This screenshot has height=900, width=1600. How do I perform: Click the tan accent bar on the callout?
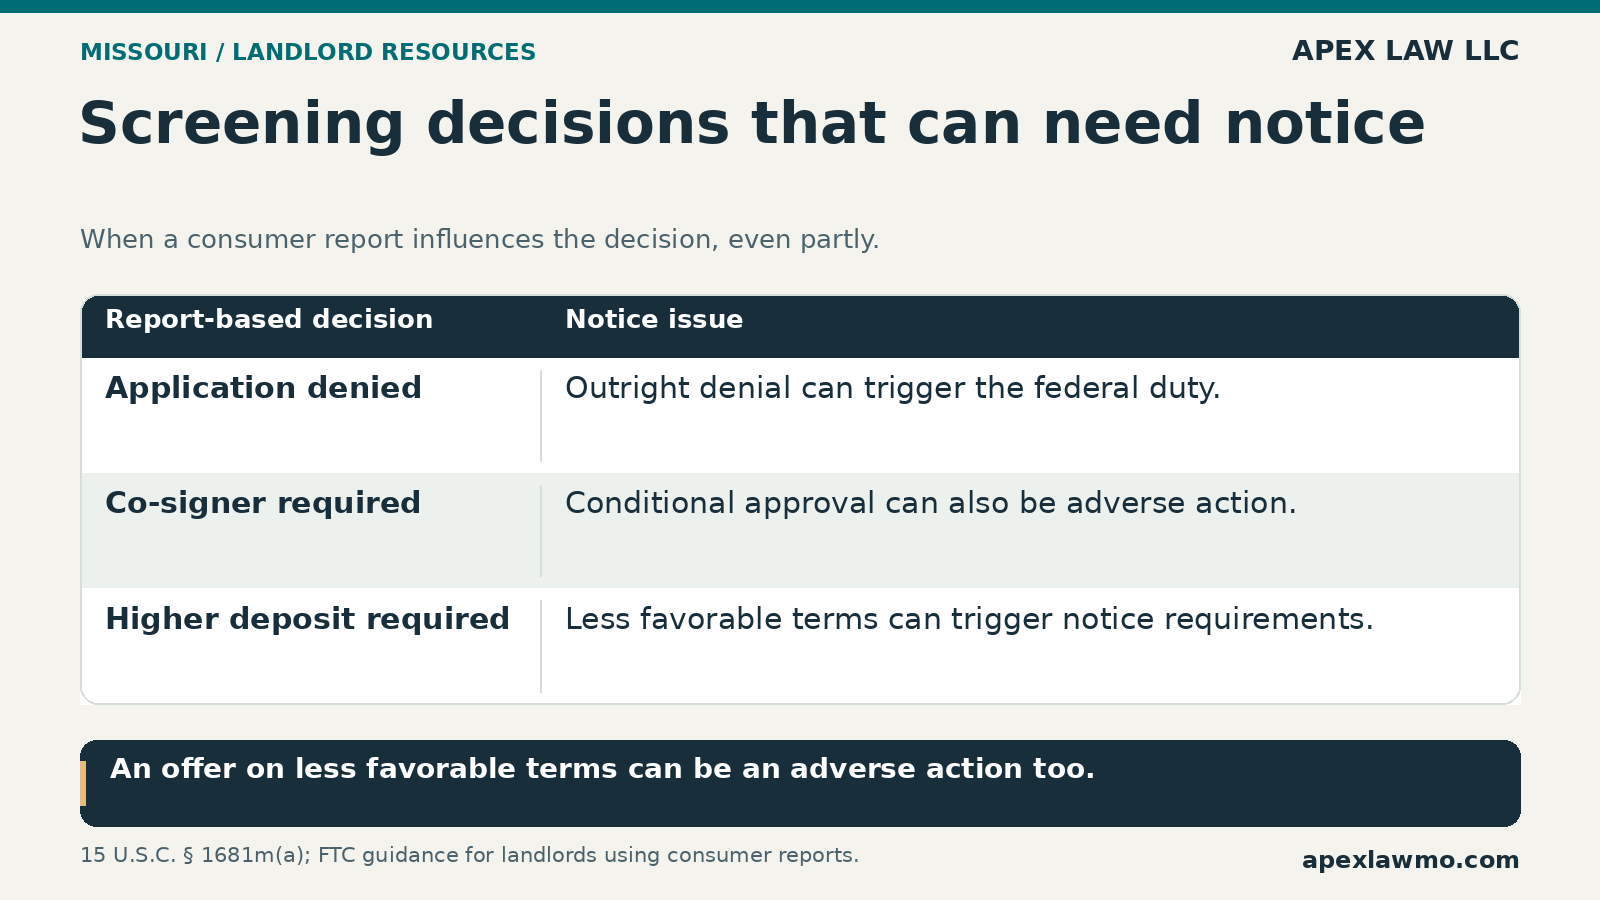(x=83, y=783)
